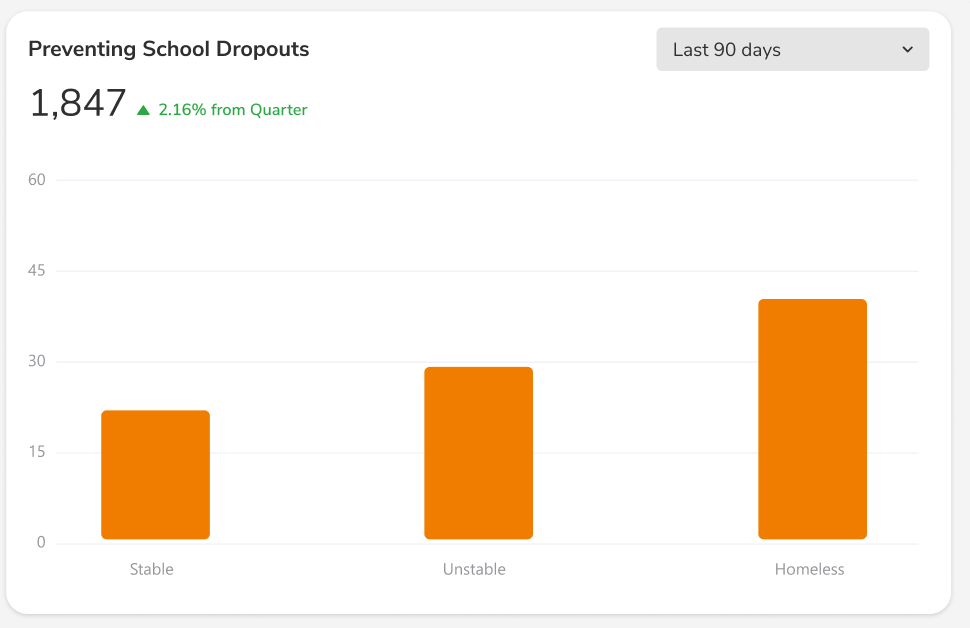Click the 1,847 total value
The image size is (970, 628).
(x=78, y=103)
